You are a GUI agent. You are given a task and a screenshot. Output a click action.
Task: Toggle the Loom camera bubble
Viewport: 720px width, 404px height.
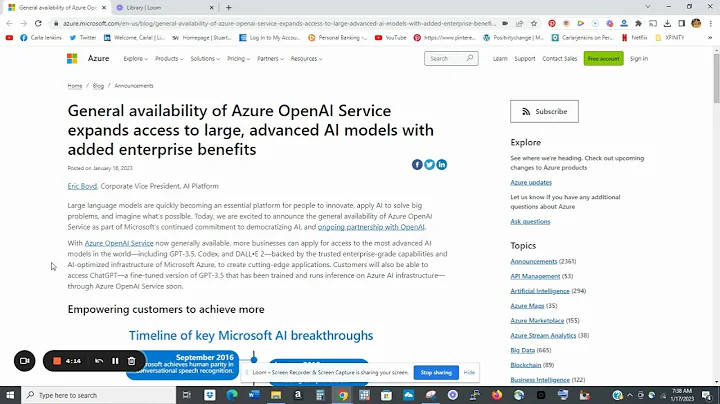coord(24,361)
